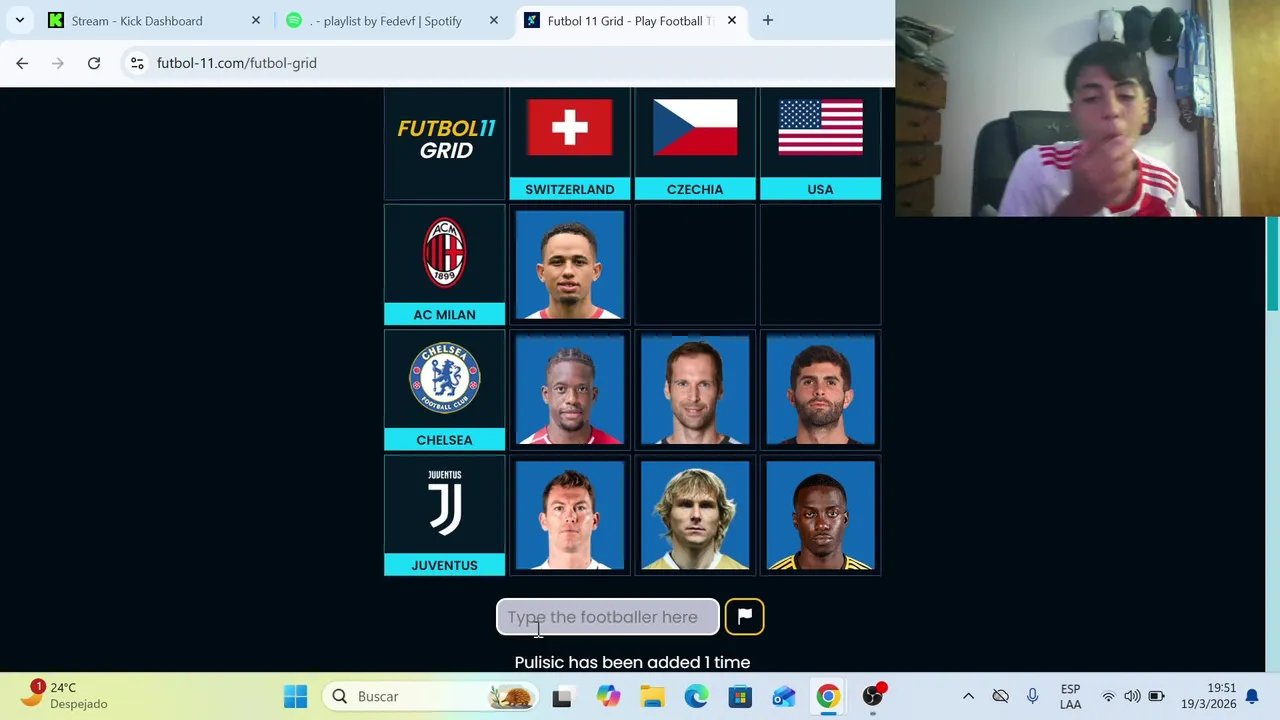Click the Czechia flag header
1280x720 pixels.
click(695, 127)
